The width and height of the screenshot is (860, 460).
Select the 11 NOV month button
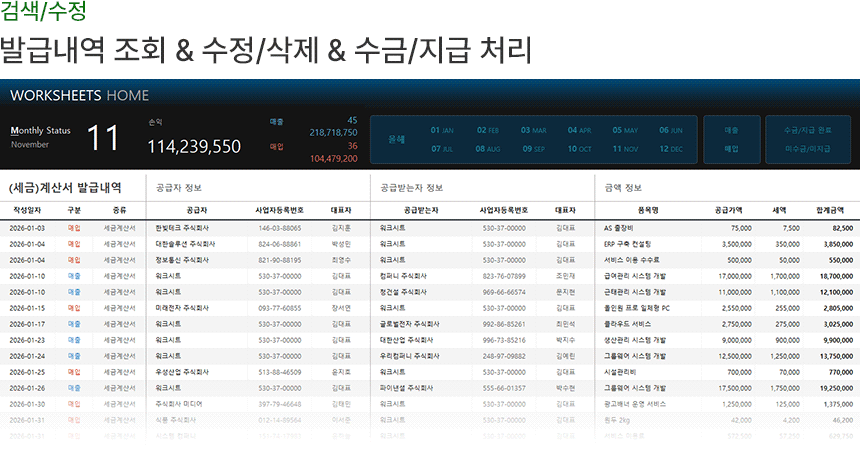624,149
